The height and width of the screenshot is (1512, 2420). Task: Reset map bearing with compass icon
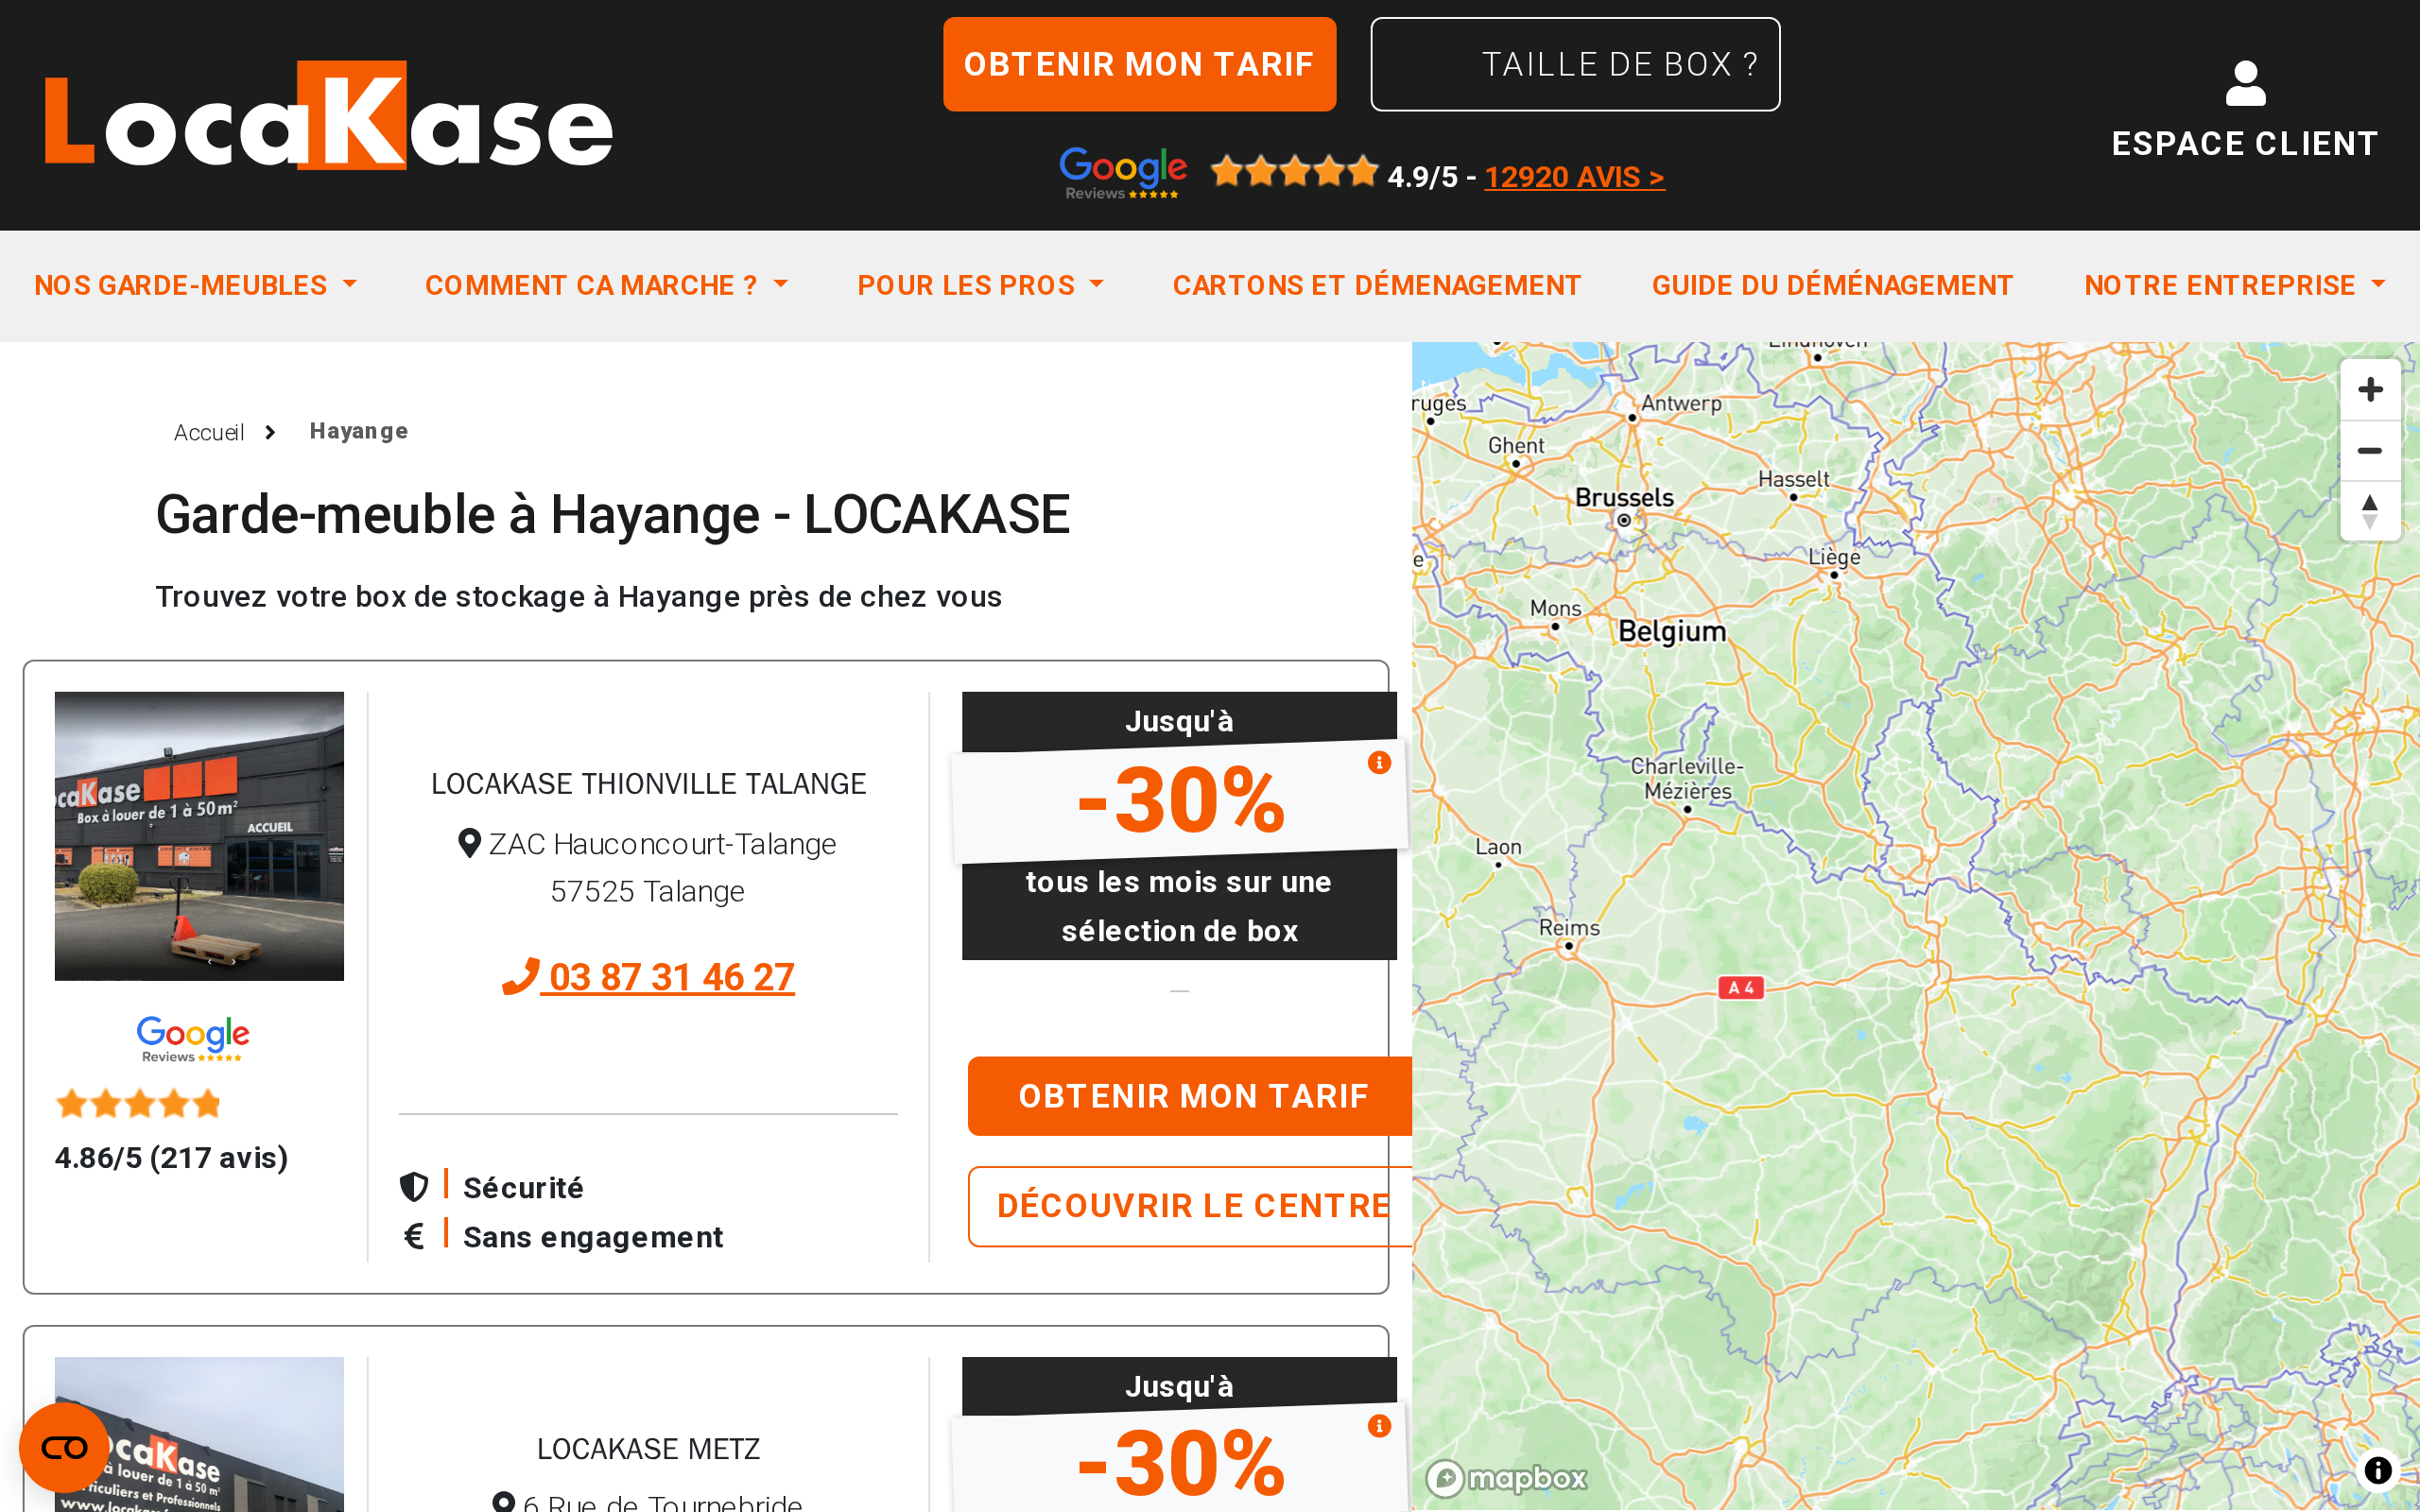2369,511
